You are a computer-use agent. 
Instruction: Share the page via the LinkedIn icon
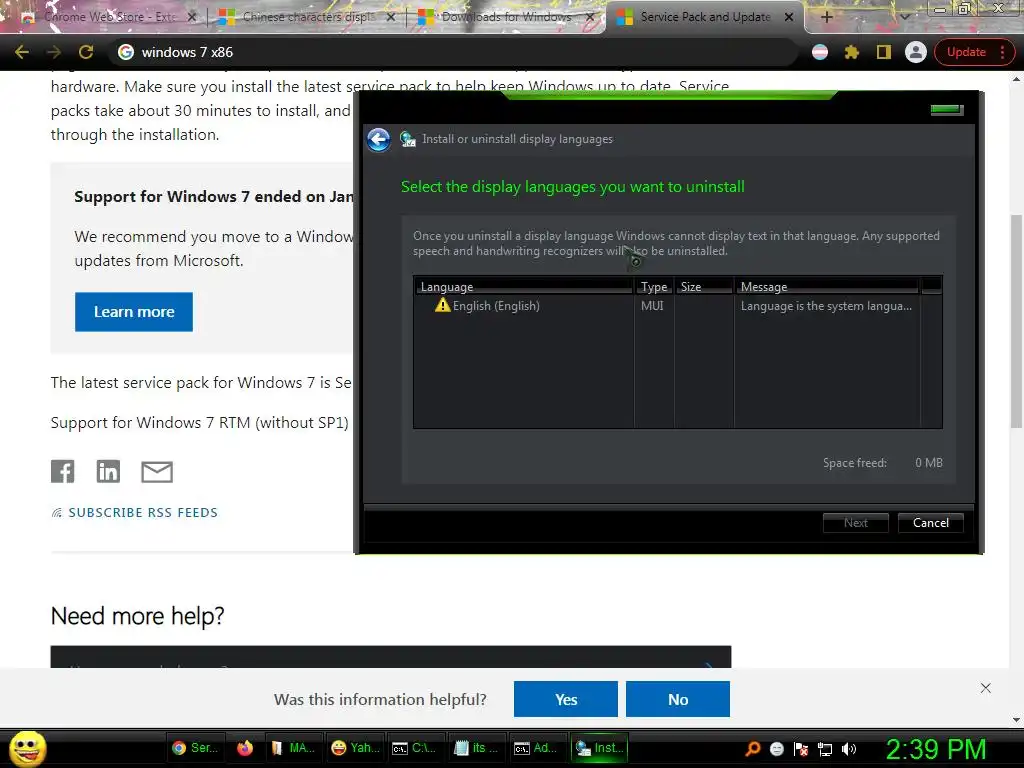[x=108, y=472]
